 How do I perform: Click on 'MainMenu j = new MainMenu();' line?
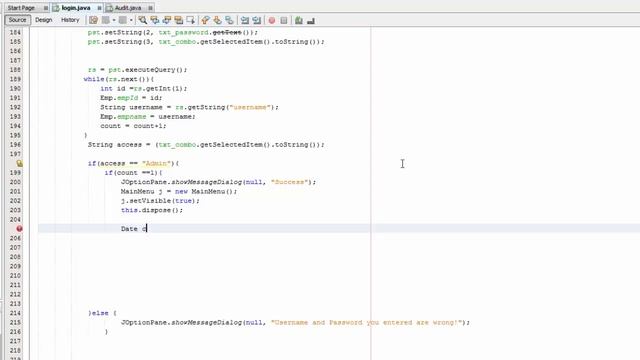pyautogui.click(x=179, y=191)
